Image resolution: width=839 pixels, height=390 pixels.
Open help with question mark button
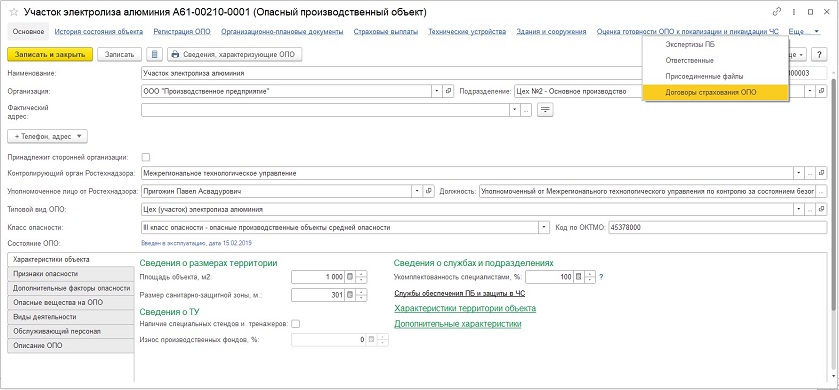[x=819, y=55]
